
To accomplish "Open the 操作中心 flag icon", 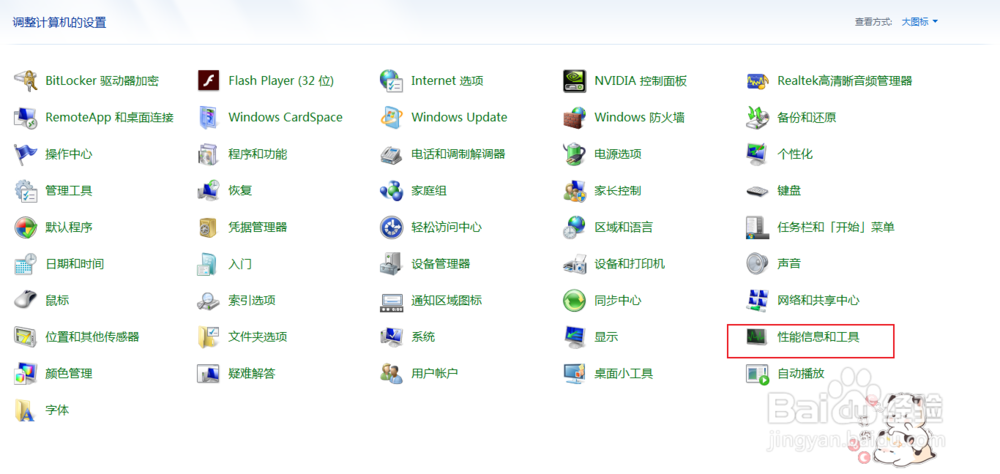I will coord(26,154).
